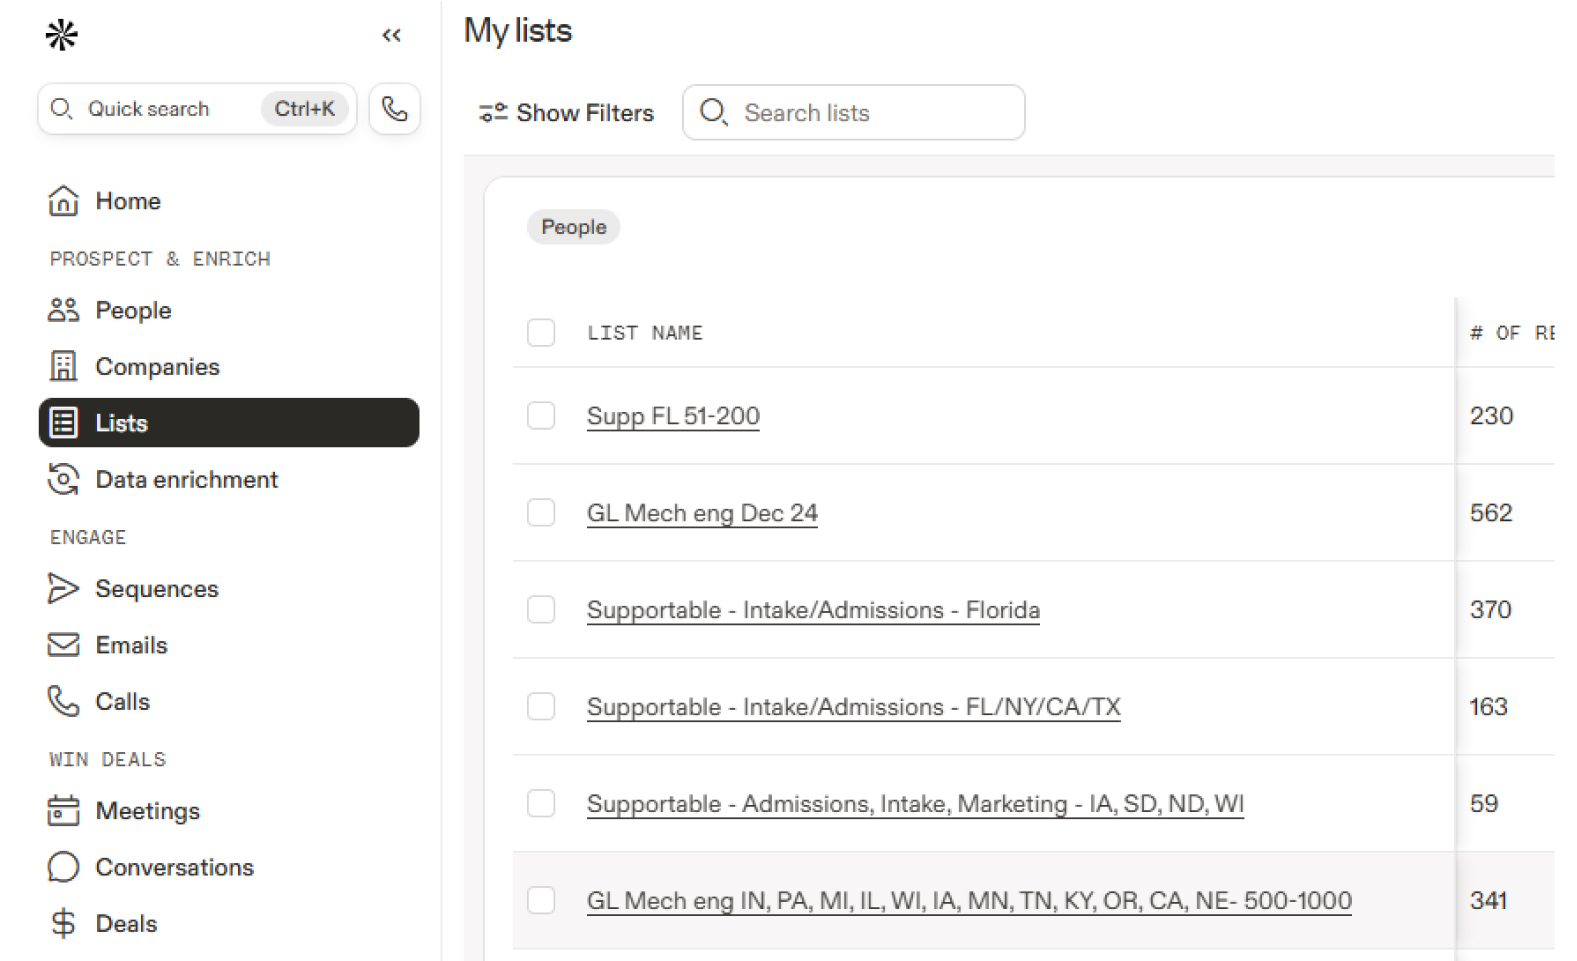Image resolution: width=1577 pixels, height=961 pixels.
Task: Open Data enrichment section
Action: point(186,480)
